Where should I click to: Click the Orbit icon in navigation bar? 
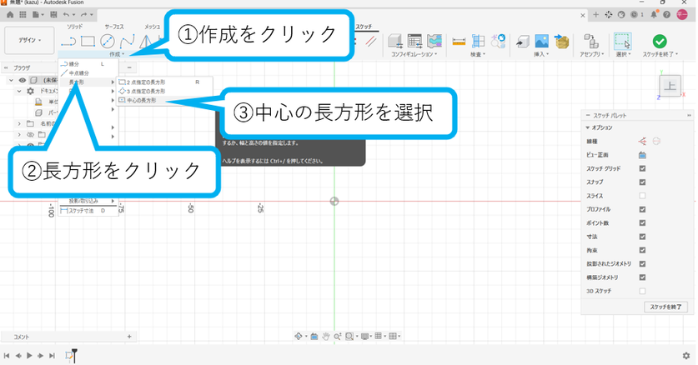click(x=299, y=337)
